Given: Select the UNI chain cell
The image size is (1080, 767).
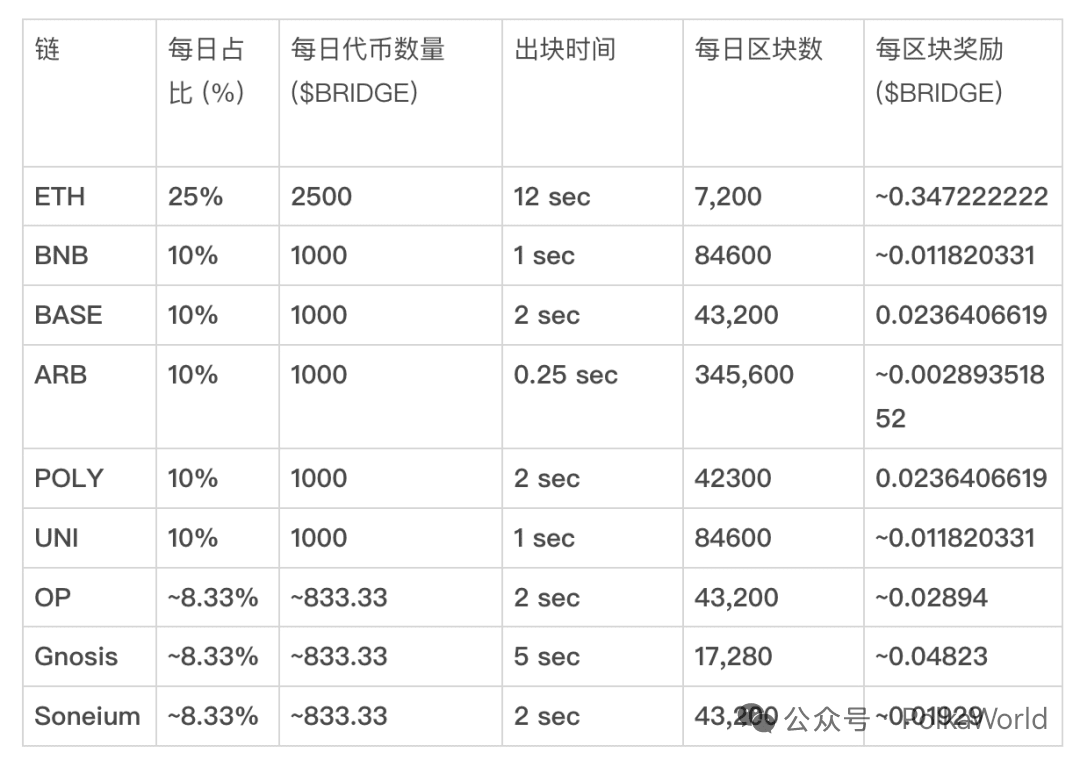Looking at the screenshot, I should click(x=56, y=538).
